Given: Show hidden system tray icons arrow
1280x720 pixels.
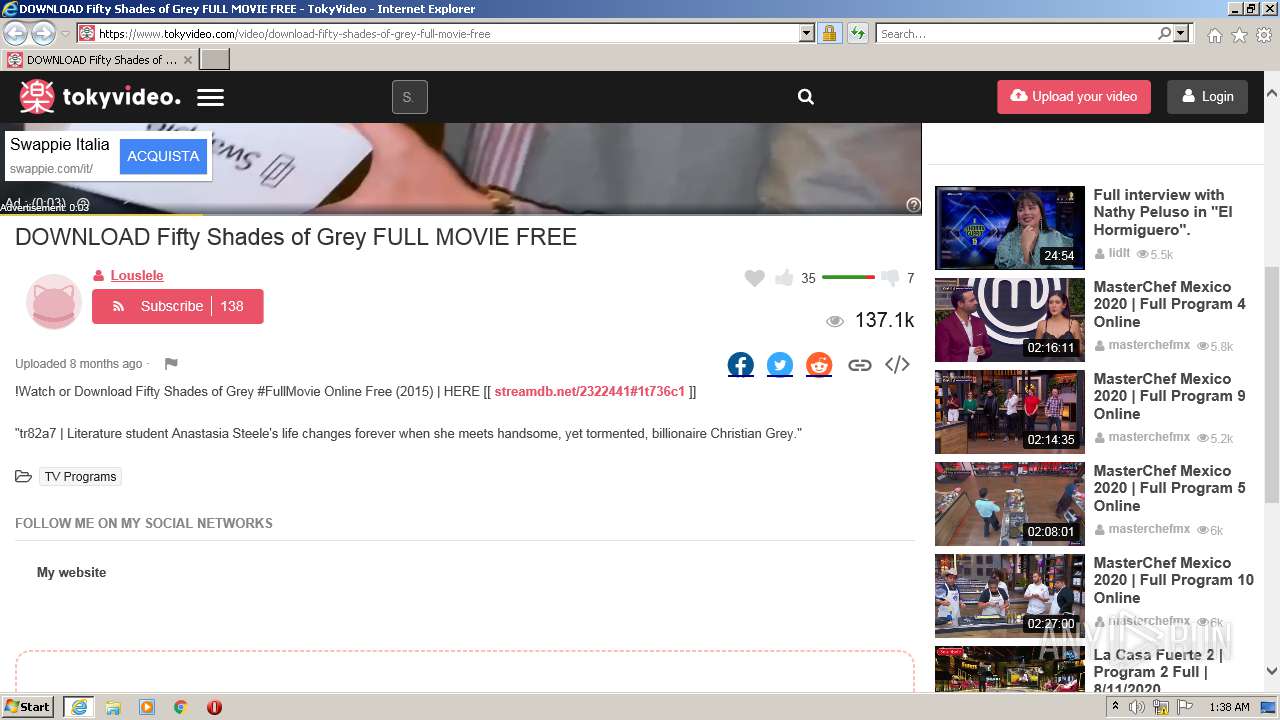Looking at the screenshot, I should coord(1115,707).
